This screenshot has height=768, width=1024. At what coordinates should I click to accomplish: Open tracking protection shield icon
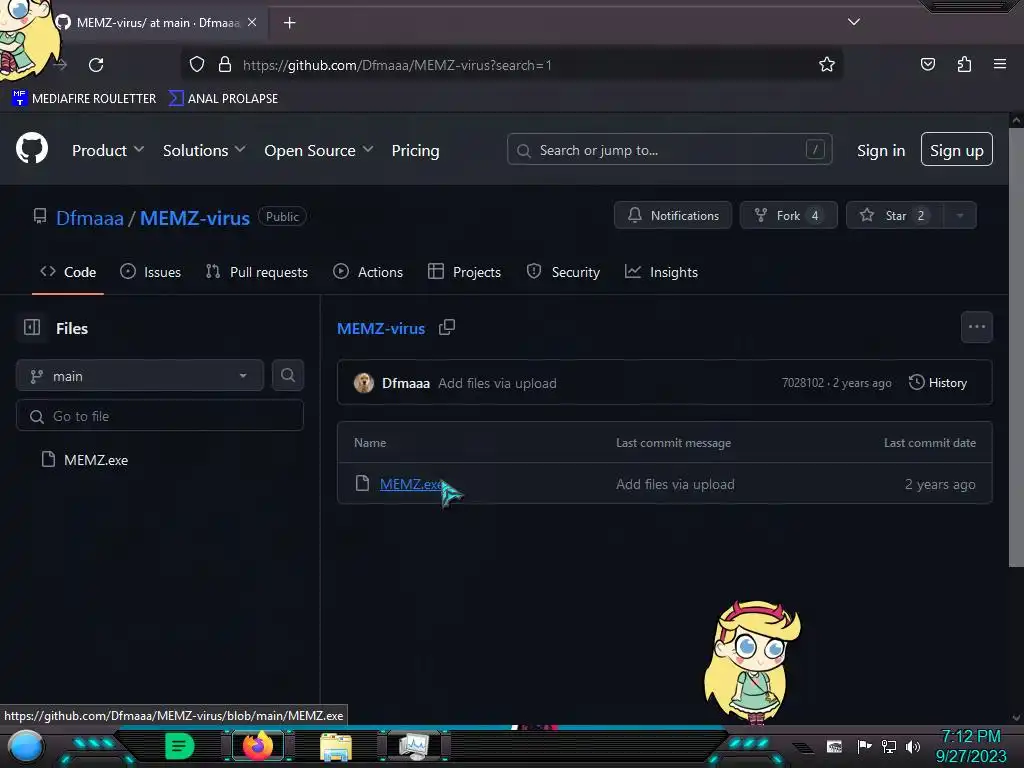(x=197, y=65)
